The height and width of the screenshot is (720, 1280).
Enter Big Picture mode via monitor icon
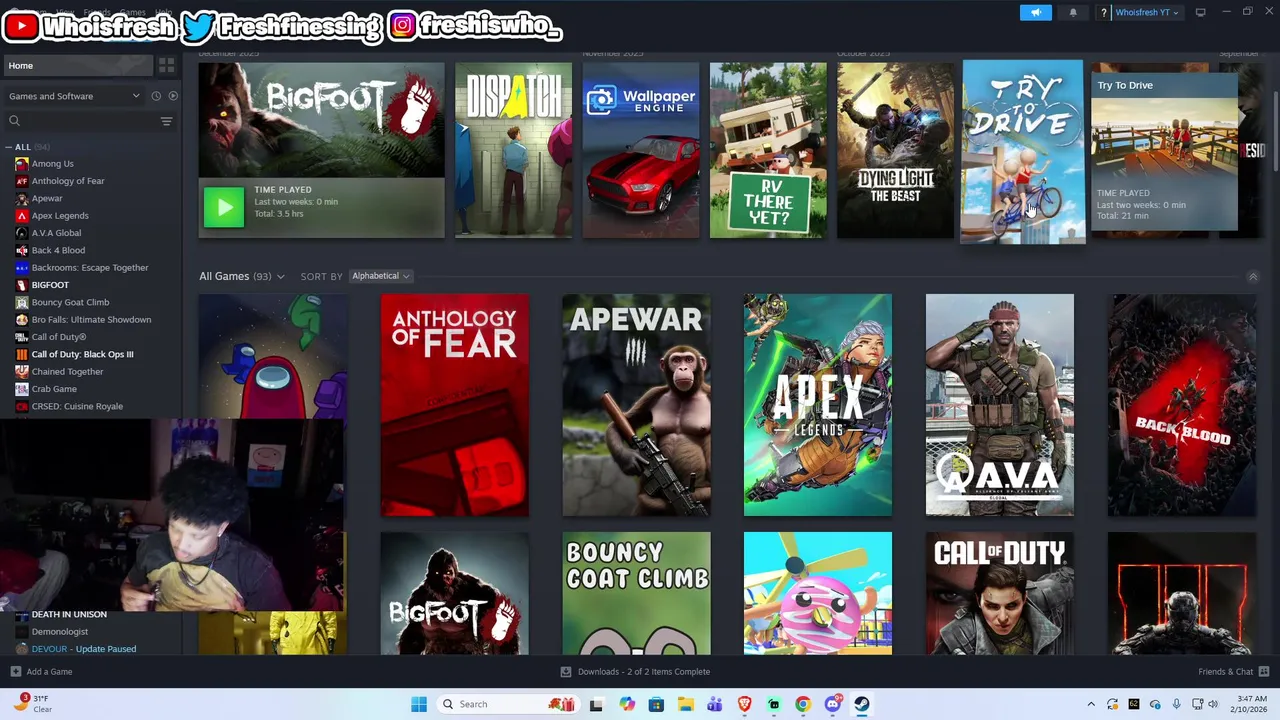coord(1201,12)
